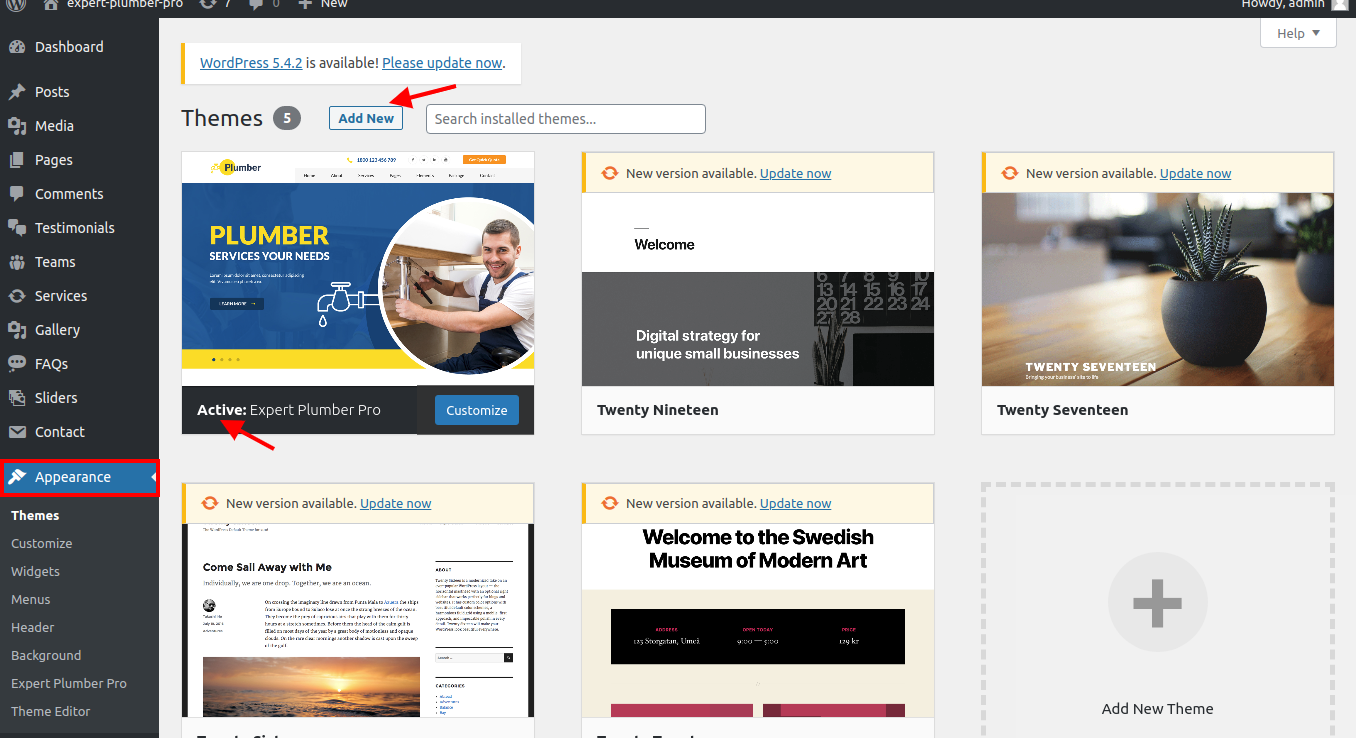Open Customize under Appearance
The image size is (1356, 738).
[41, 543]
